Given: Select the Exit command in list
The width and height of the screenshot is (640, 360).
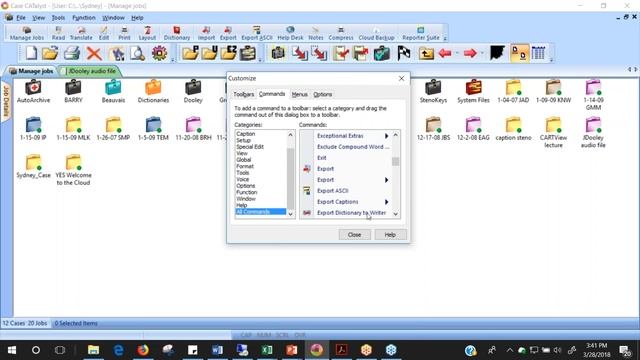Looking at the screenshot, I should tap(322, 158).
